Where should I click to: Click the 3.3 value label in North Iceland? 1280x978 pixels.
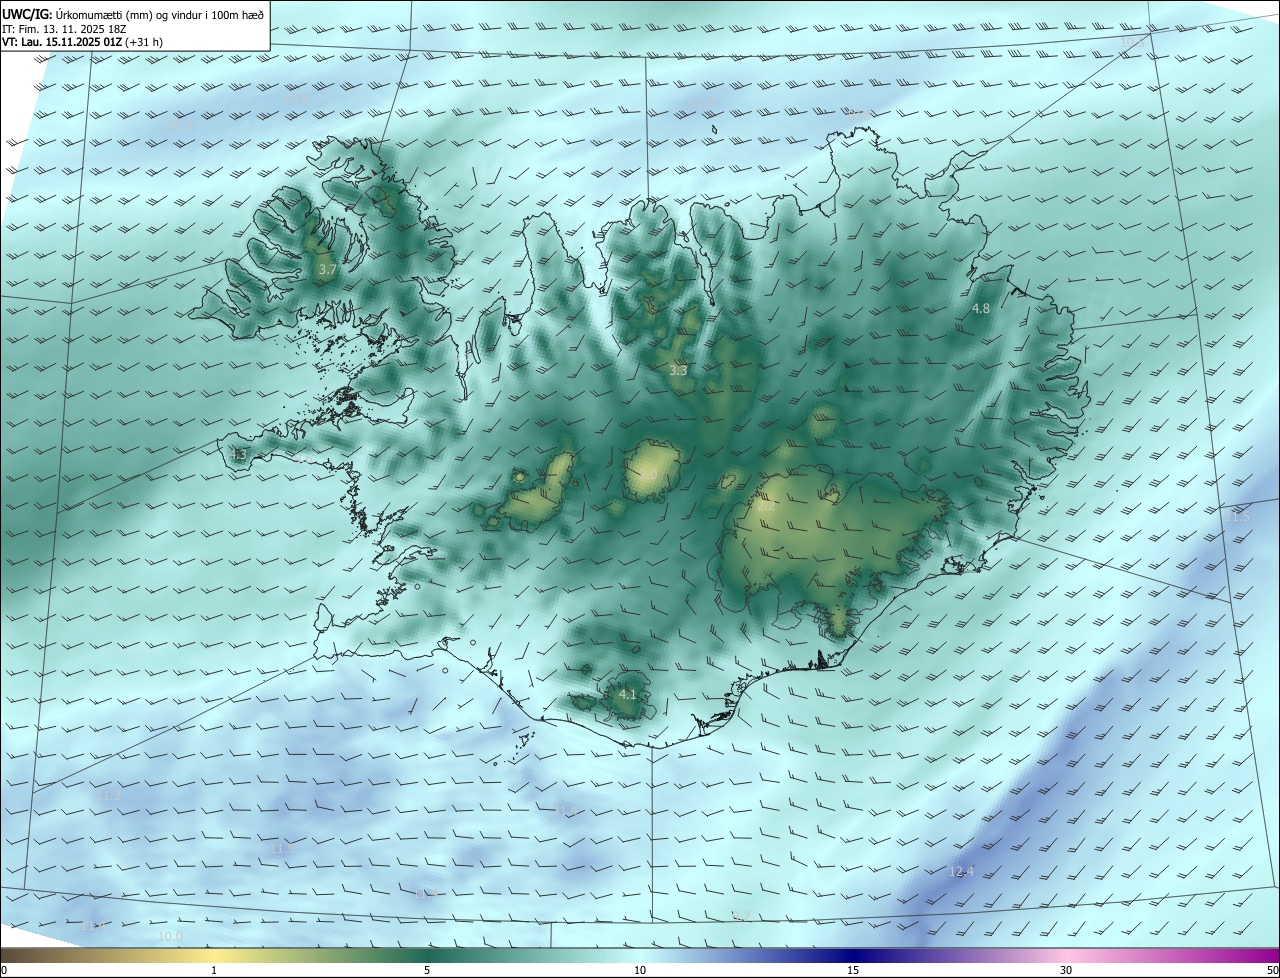pyautogui.click(x=678, y=371)
